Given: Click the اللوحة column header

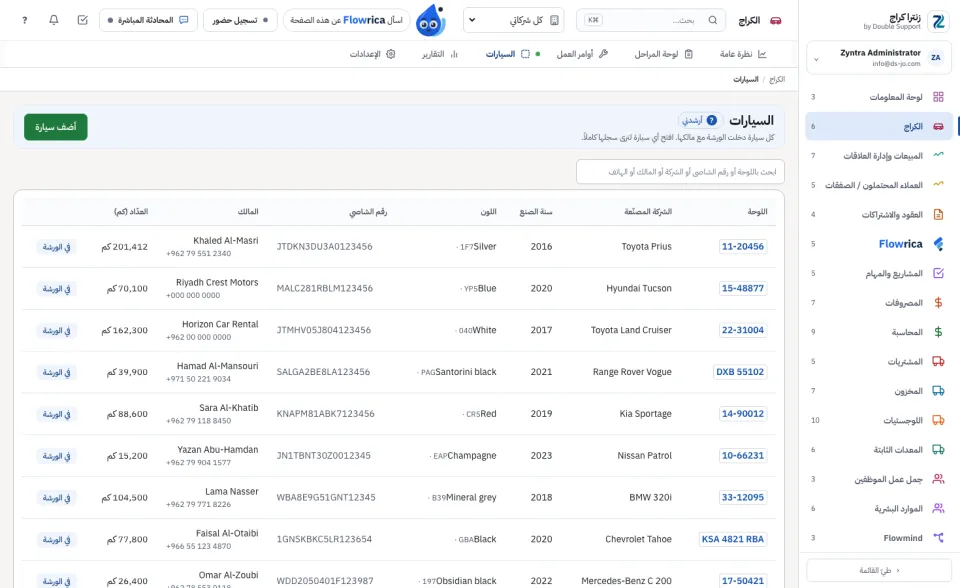Looking at the screenshot, I should click(757, 212).
